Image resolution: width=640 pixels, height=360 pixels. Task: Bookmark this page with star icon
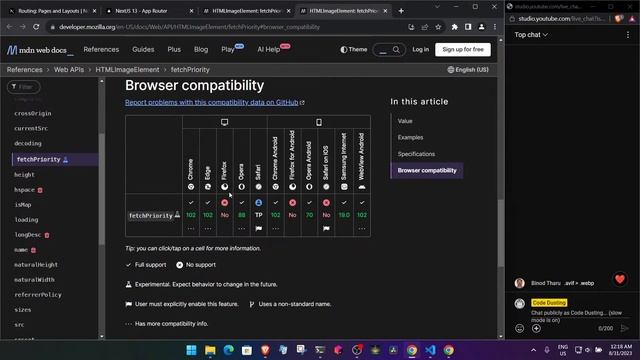(438, 27)
